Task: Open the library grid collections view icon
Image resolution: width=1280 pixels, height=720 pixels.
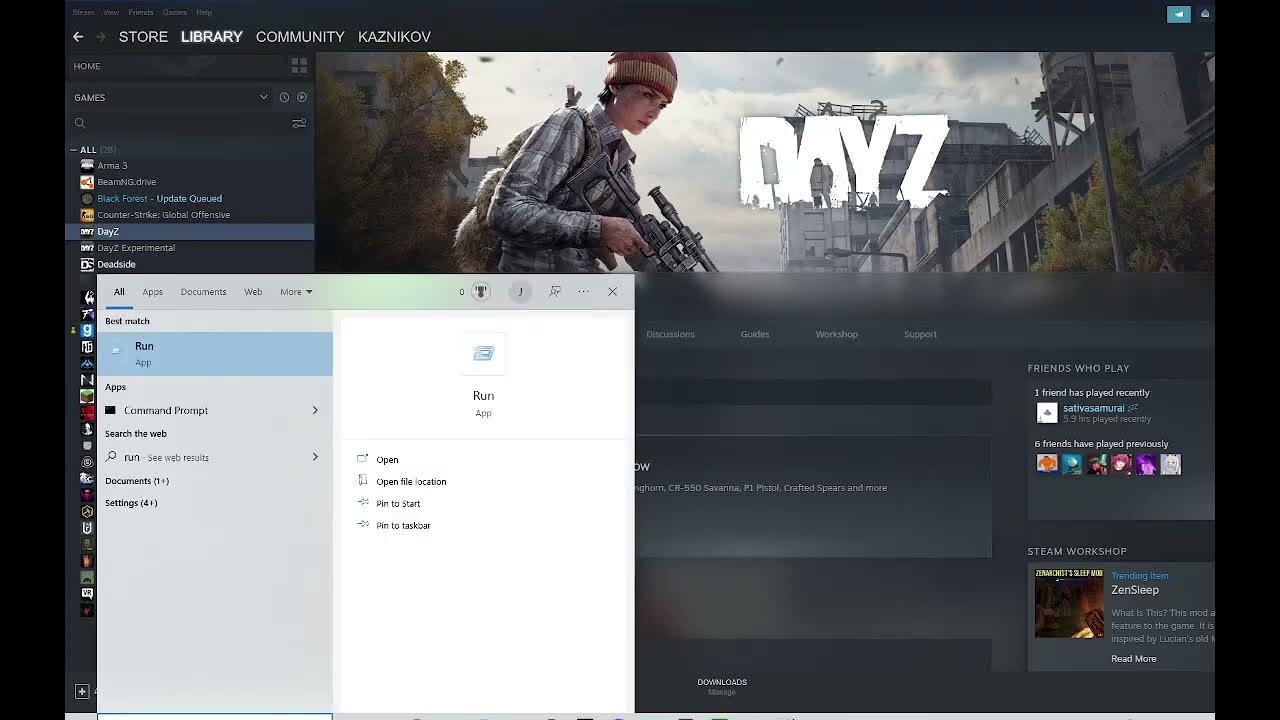Action: (x=298, y=66)
